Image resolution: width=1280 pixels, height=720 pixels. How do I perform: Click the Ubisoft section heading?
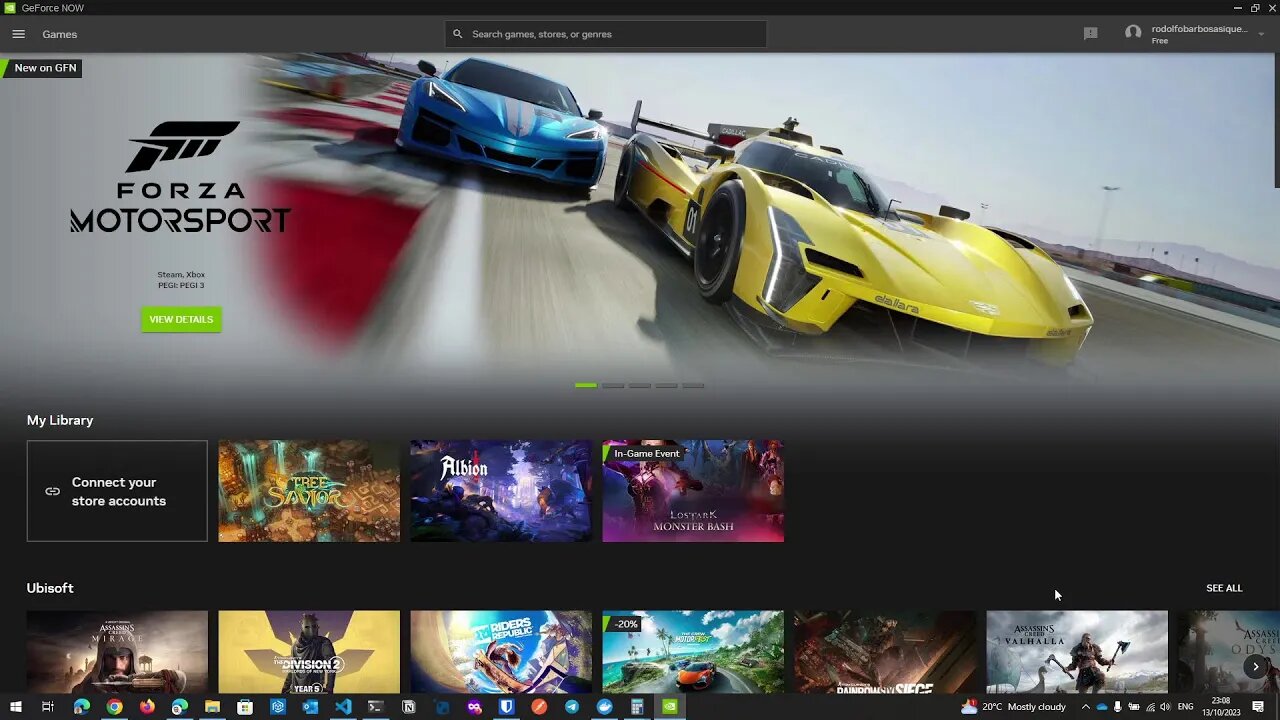(x=50, y=588)
